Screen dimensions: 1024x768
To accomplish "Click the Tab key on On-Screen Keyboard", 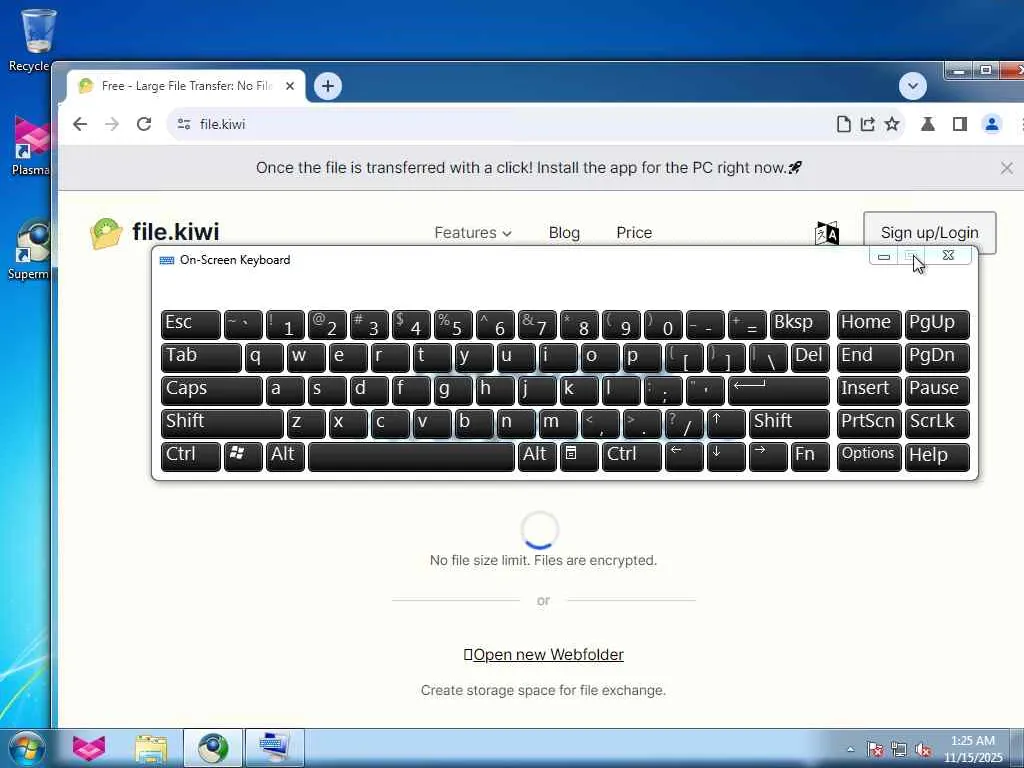I will [x=201, y=357].
